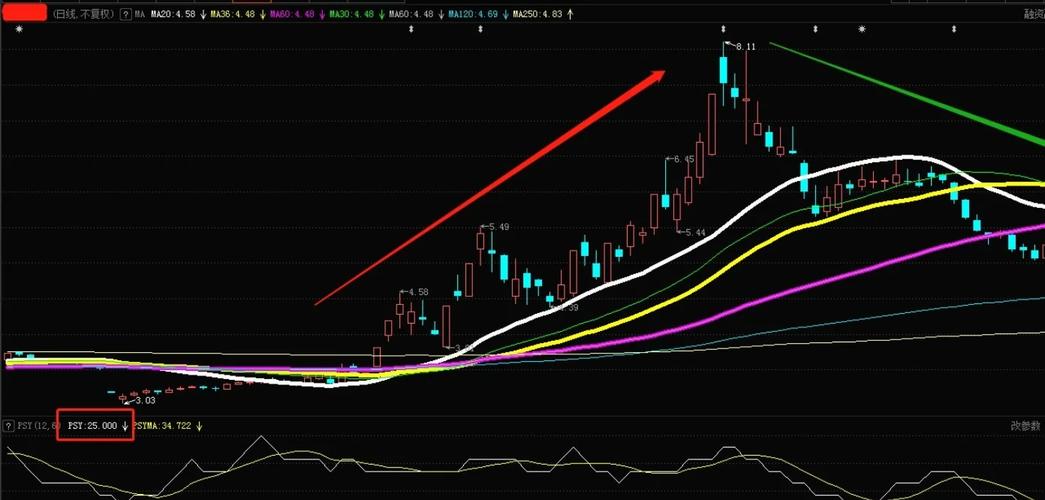
Task: Click the asterisk marker right of the peak
Action: click(862, 30)
